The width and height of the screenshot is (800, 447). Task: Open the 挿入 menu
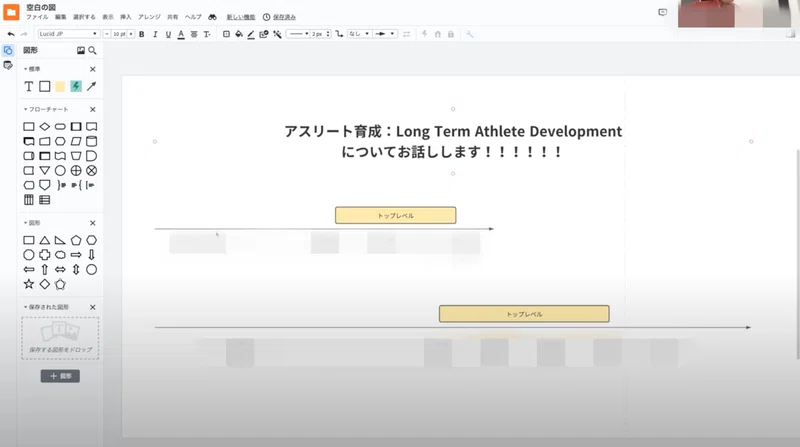click(x=126, y=17)
